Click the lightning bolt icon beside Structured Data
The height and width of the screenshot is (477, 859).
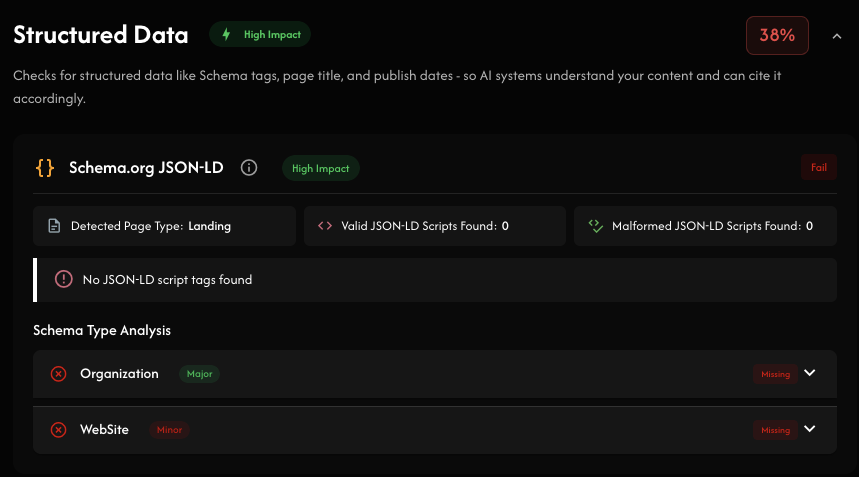click(x=226, y=35)
